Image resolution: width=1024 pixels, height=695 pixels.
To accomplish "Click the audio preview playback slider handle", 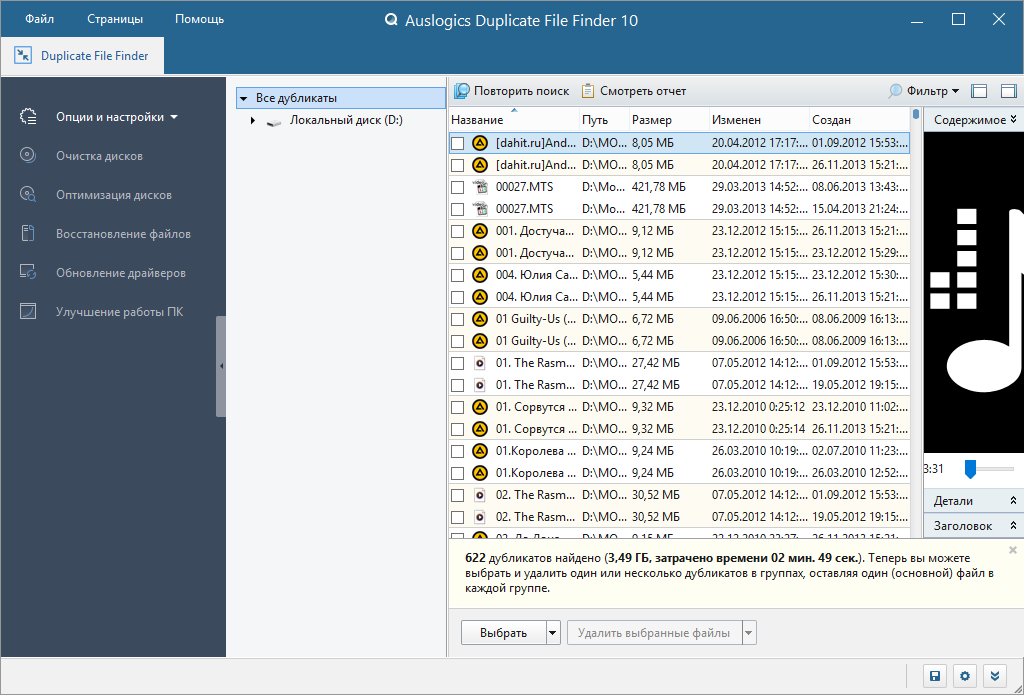I will click(x=970, y=469).
